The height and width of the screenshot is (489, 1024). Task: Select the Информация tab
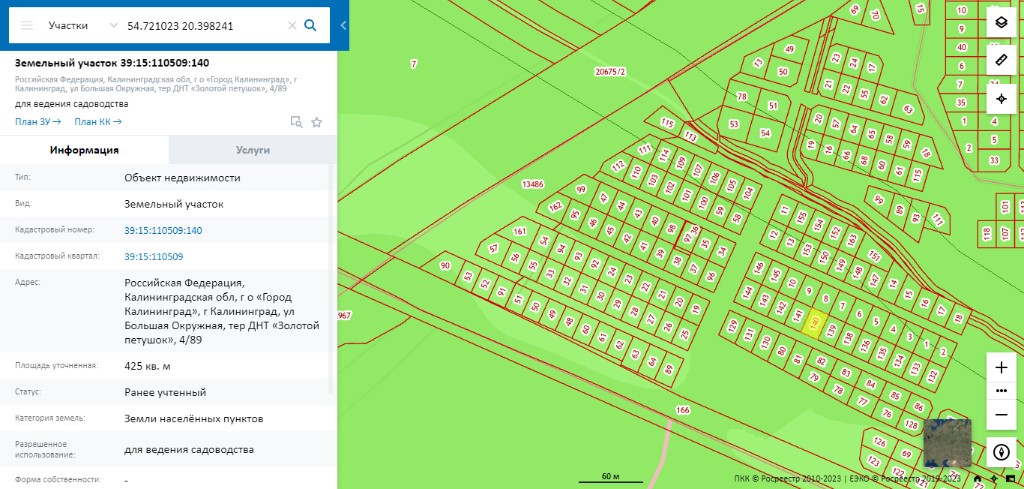pos(84,150)
